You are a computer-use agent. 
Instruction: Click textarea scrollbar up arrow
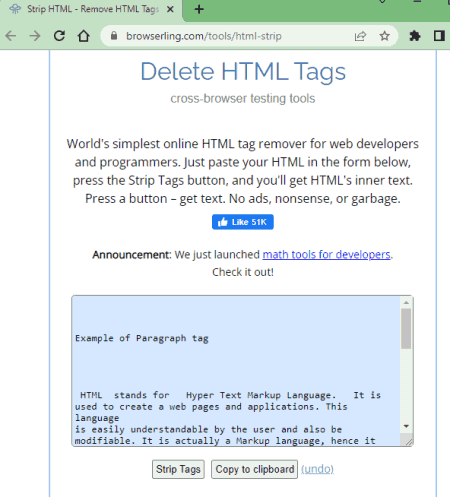pos(406,302)
